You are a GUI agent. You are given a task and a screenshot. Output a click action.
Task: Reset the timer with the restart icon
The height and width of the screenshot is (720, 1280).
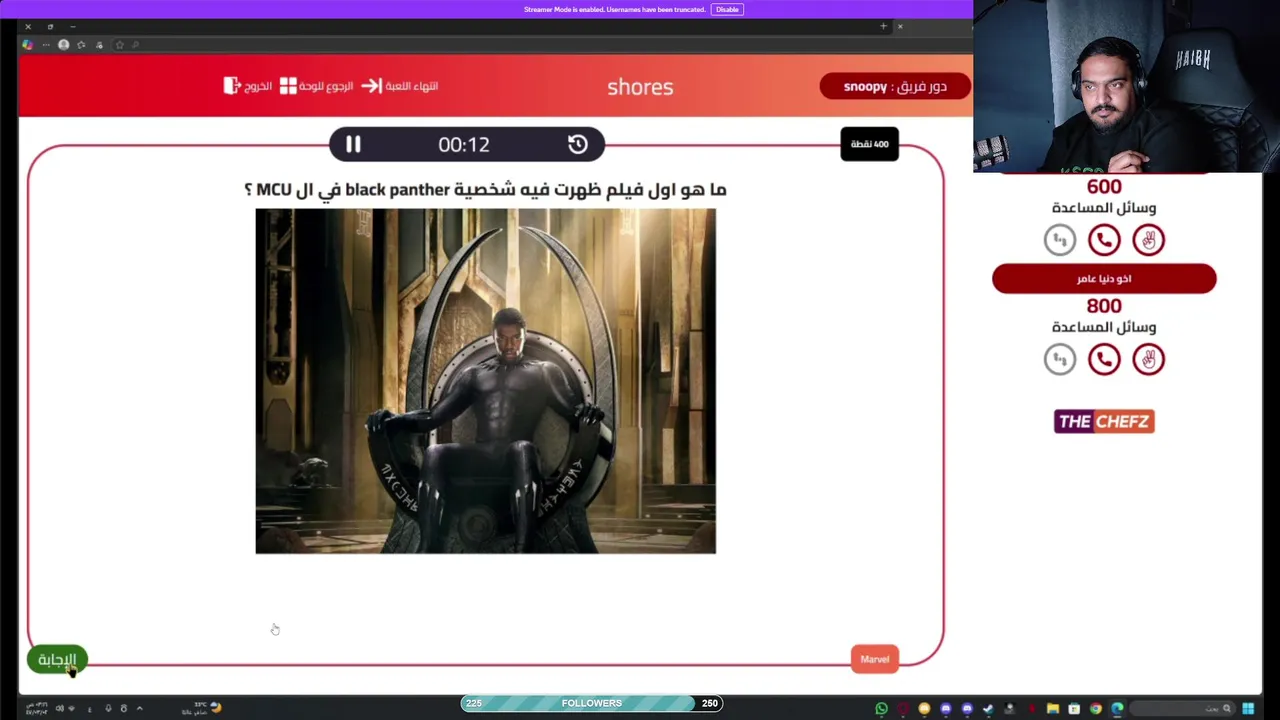coord(578,144)
